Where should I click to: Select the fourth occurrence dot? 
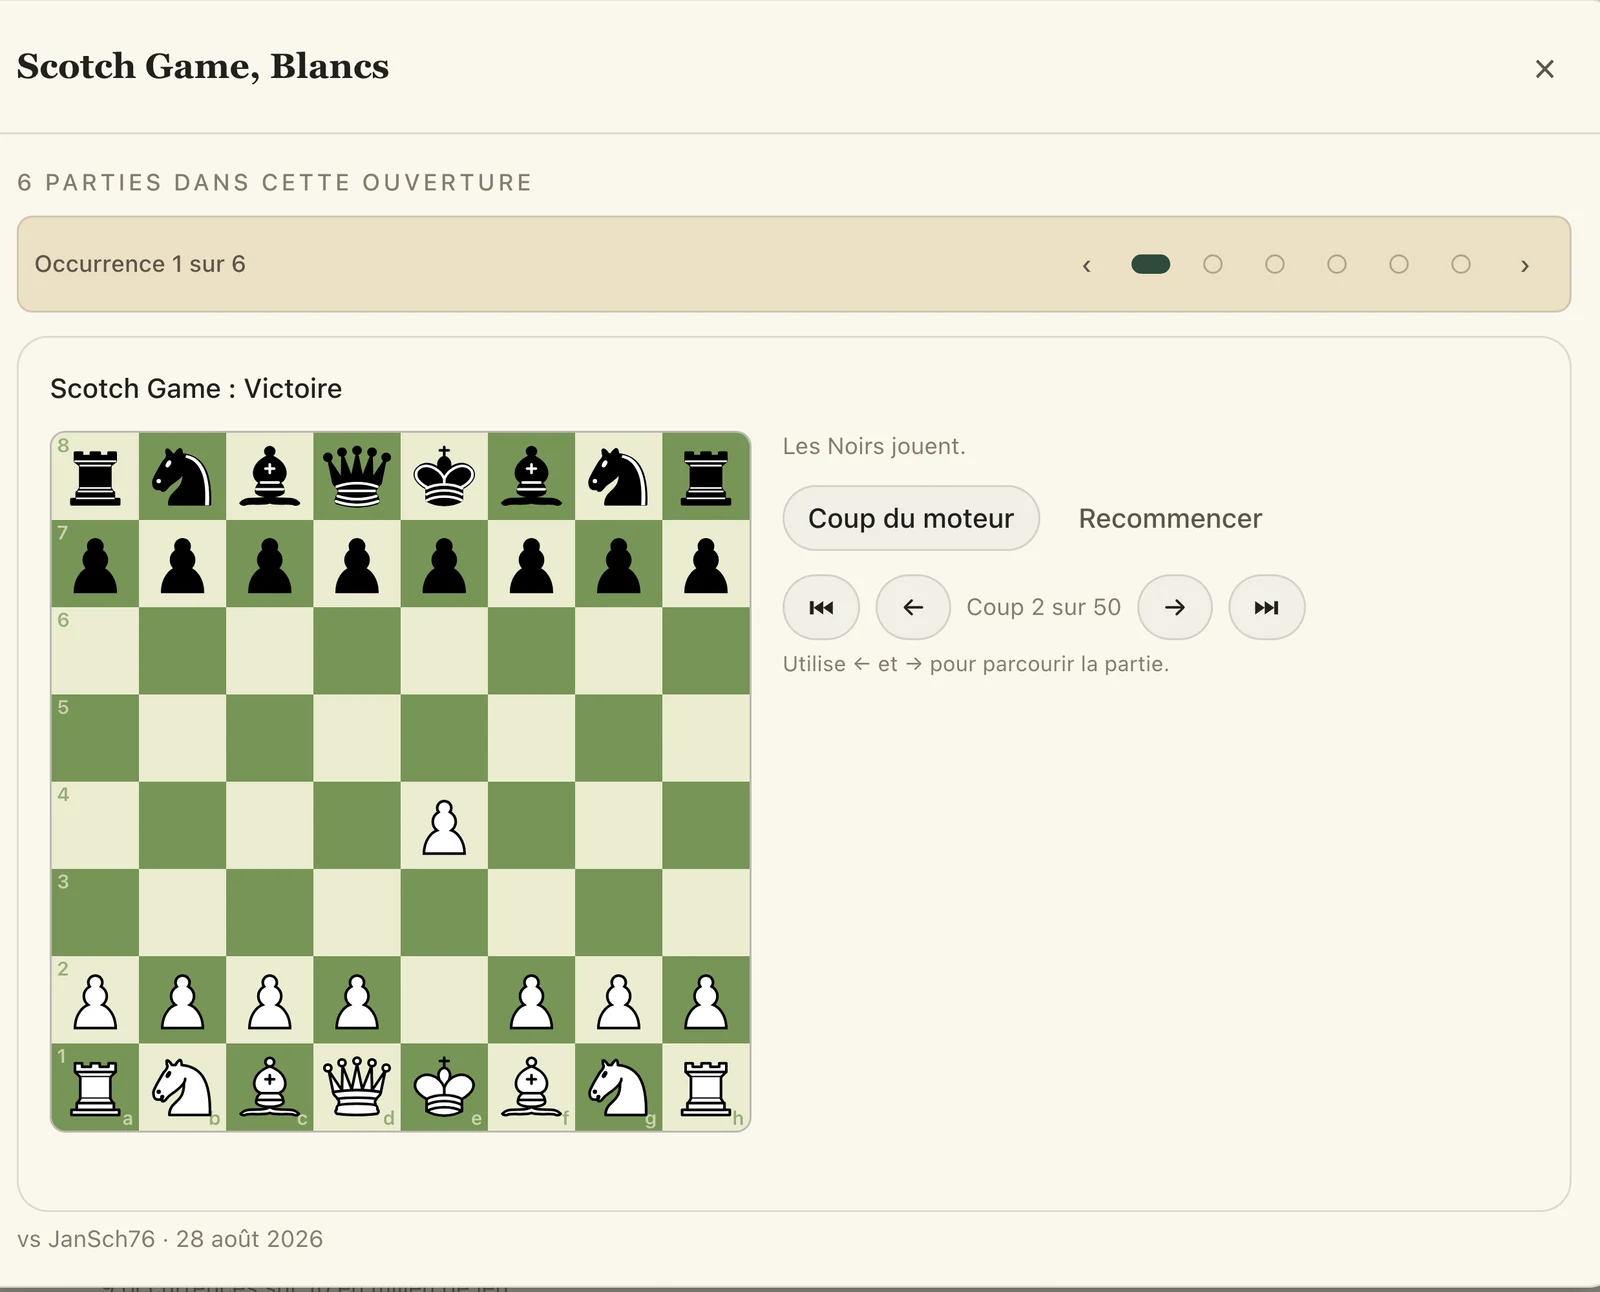coord(1337,264)
